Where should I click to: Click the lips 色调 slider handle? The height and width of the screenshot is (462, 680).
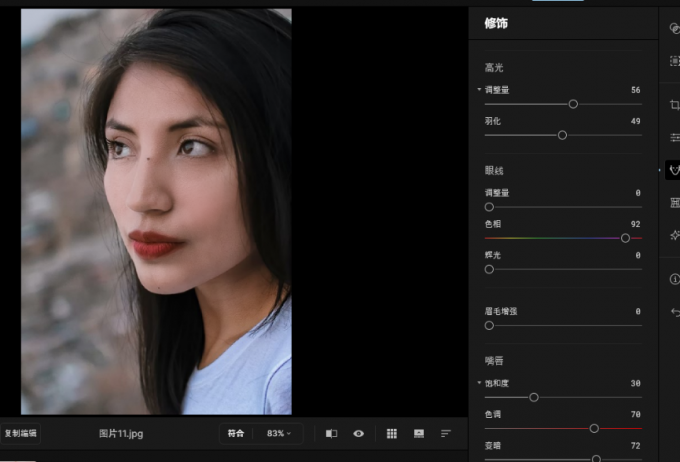(594, 428)
